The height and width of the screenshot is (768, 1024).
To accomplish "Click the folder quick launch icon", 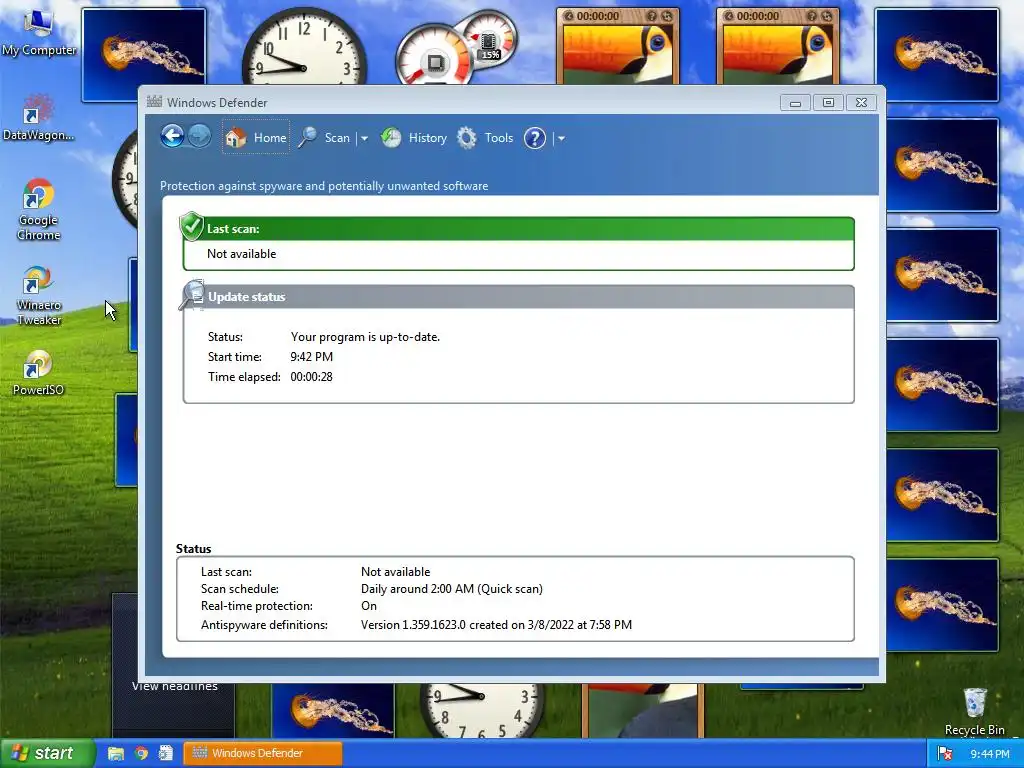I will point(116,753).
